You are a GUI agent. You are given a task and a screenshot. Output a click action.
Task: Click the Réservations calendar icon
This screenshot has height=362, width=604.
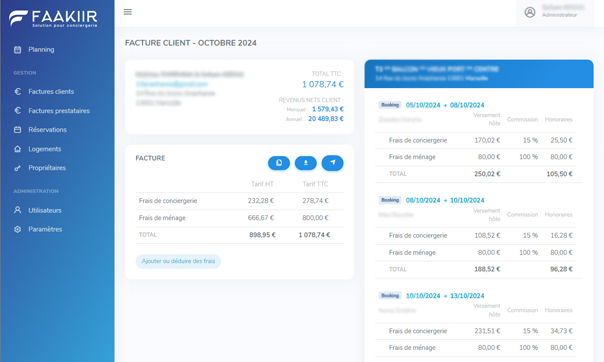[17, 130]
